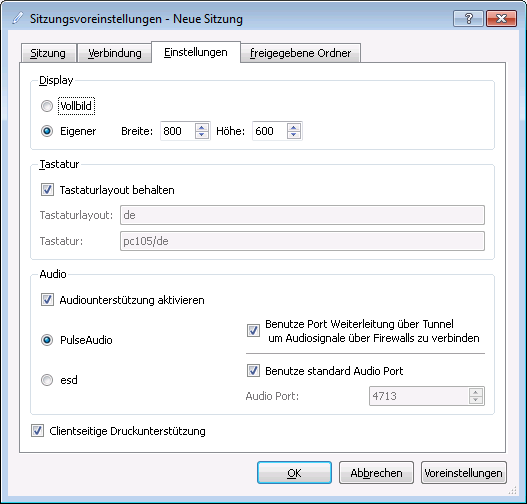This screenshot has width=527, height=504.
Task: Choose the esd audio system
Action: pos(47,380)
